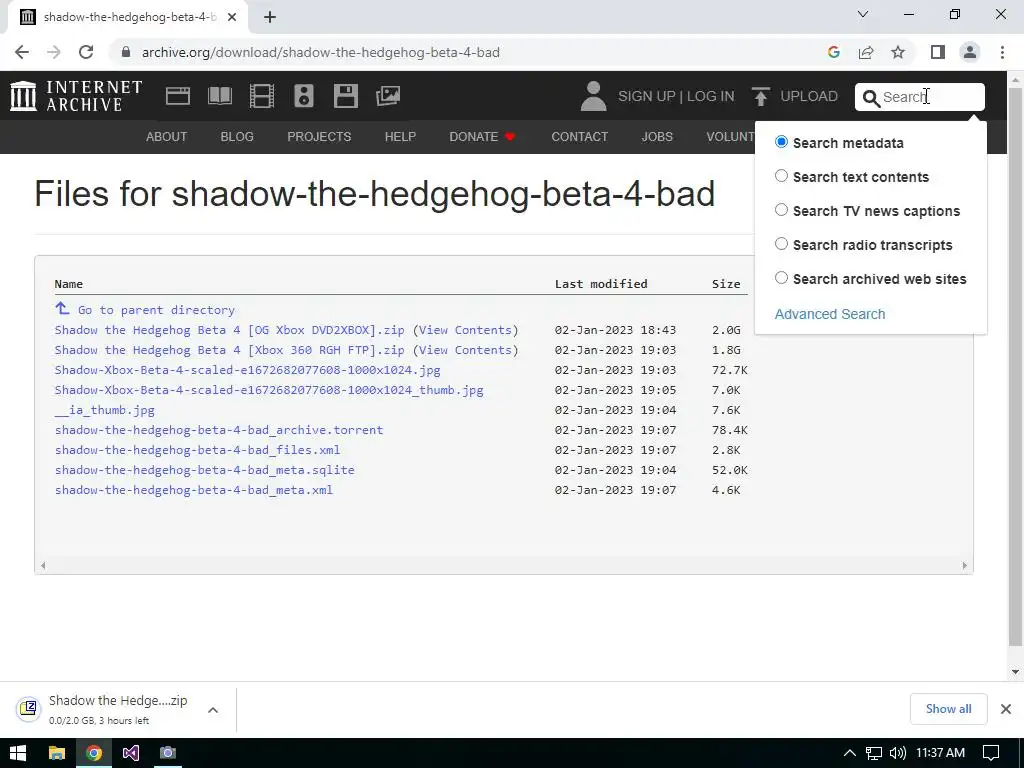The image size is (1024, 768).
Task: Click the Search input field
Action: (x=920, y=97)
